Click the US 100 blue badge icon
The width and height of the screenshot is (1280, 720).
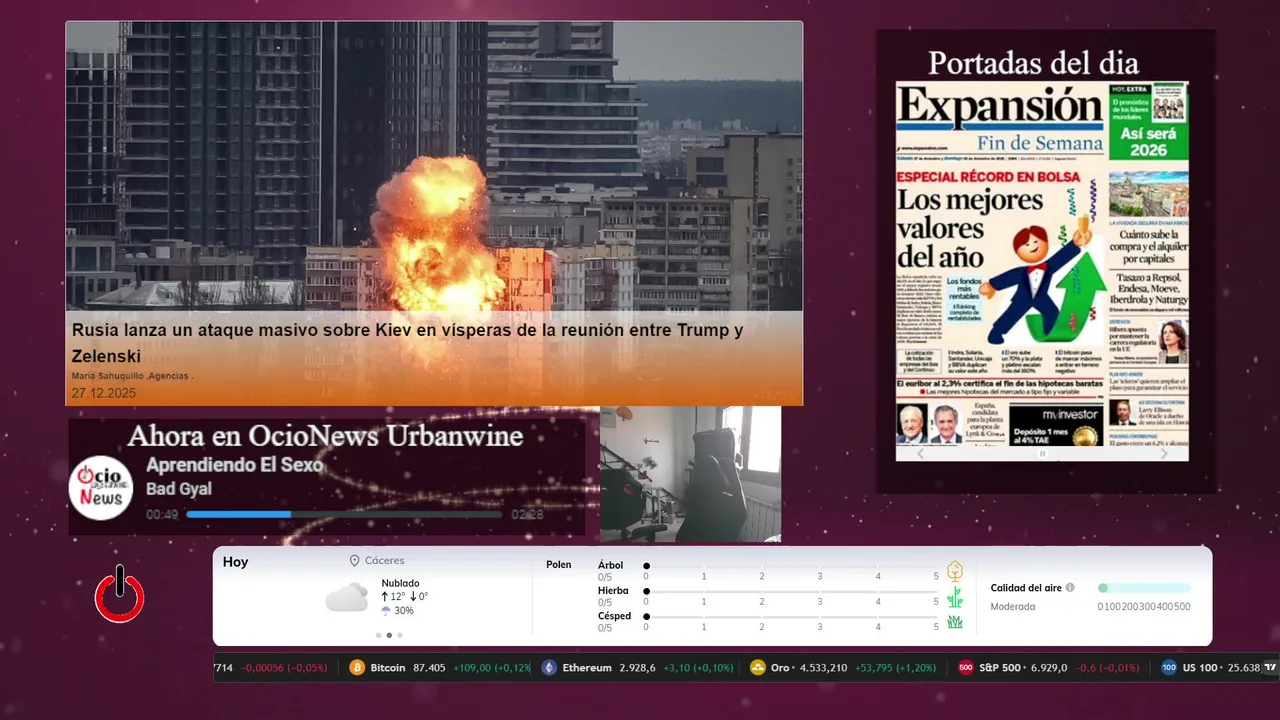1169,668
